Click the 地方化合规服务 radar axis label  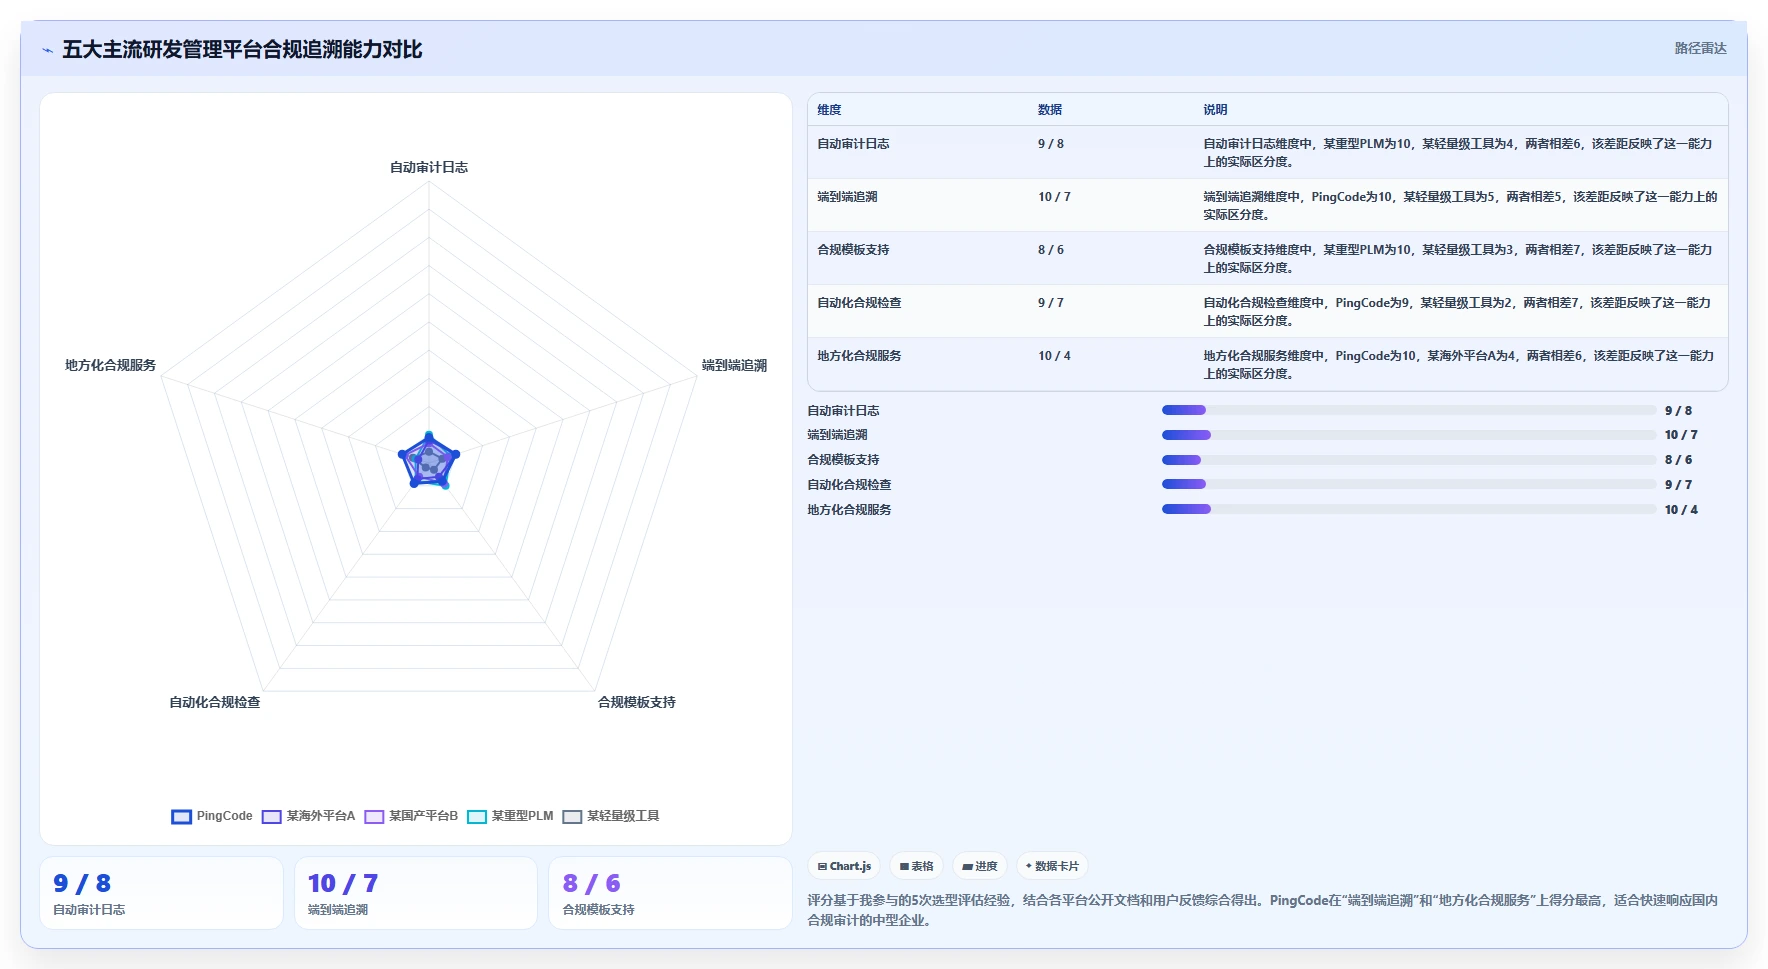111,365
